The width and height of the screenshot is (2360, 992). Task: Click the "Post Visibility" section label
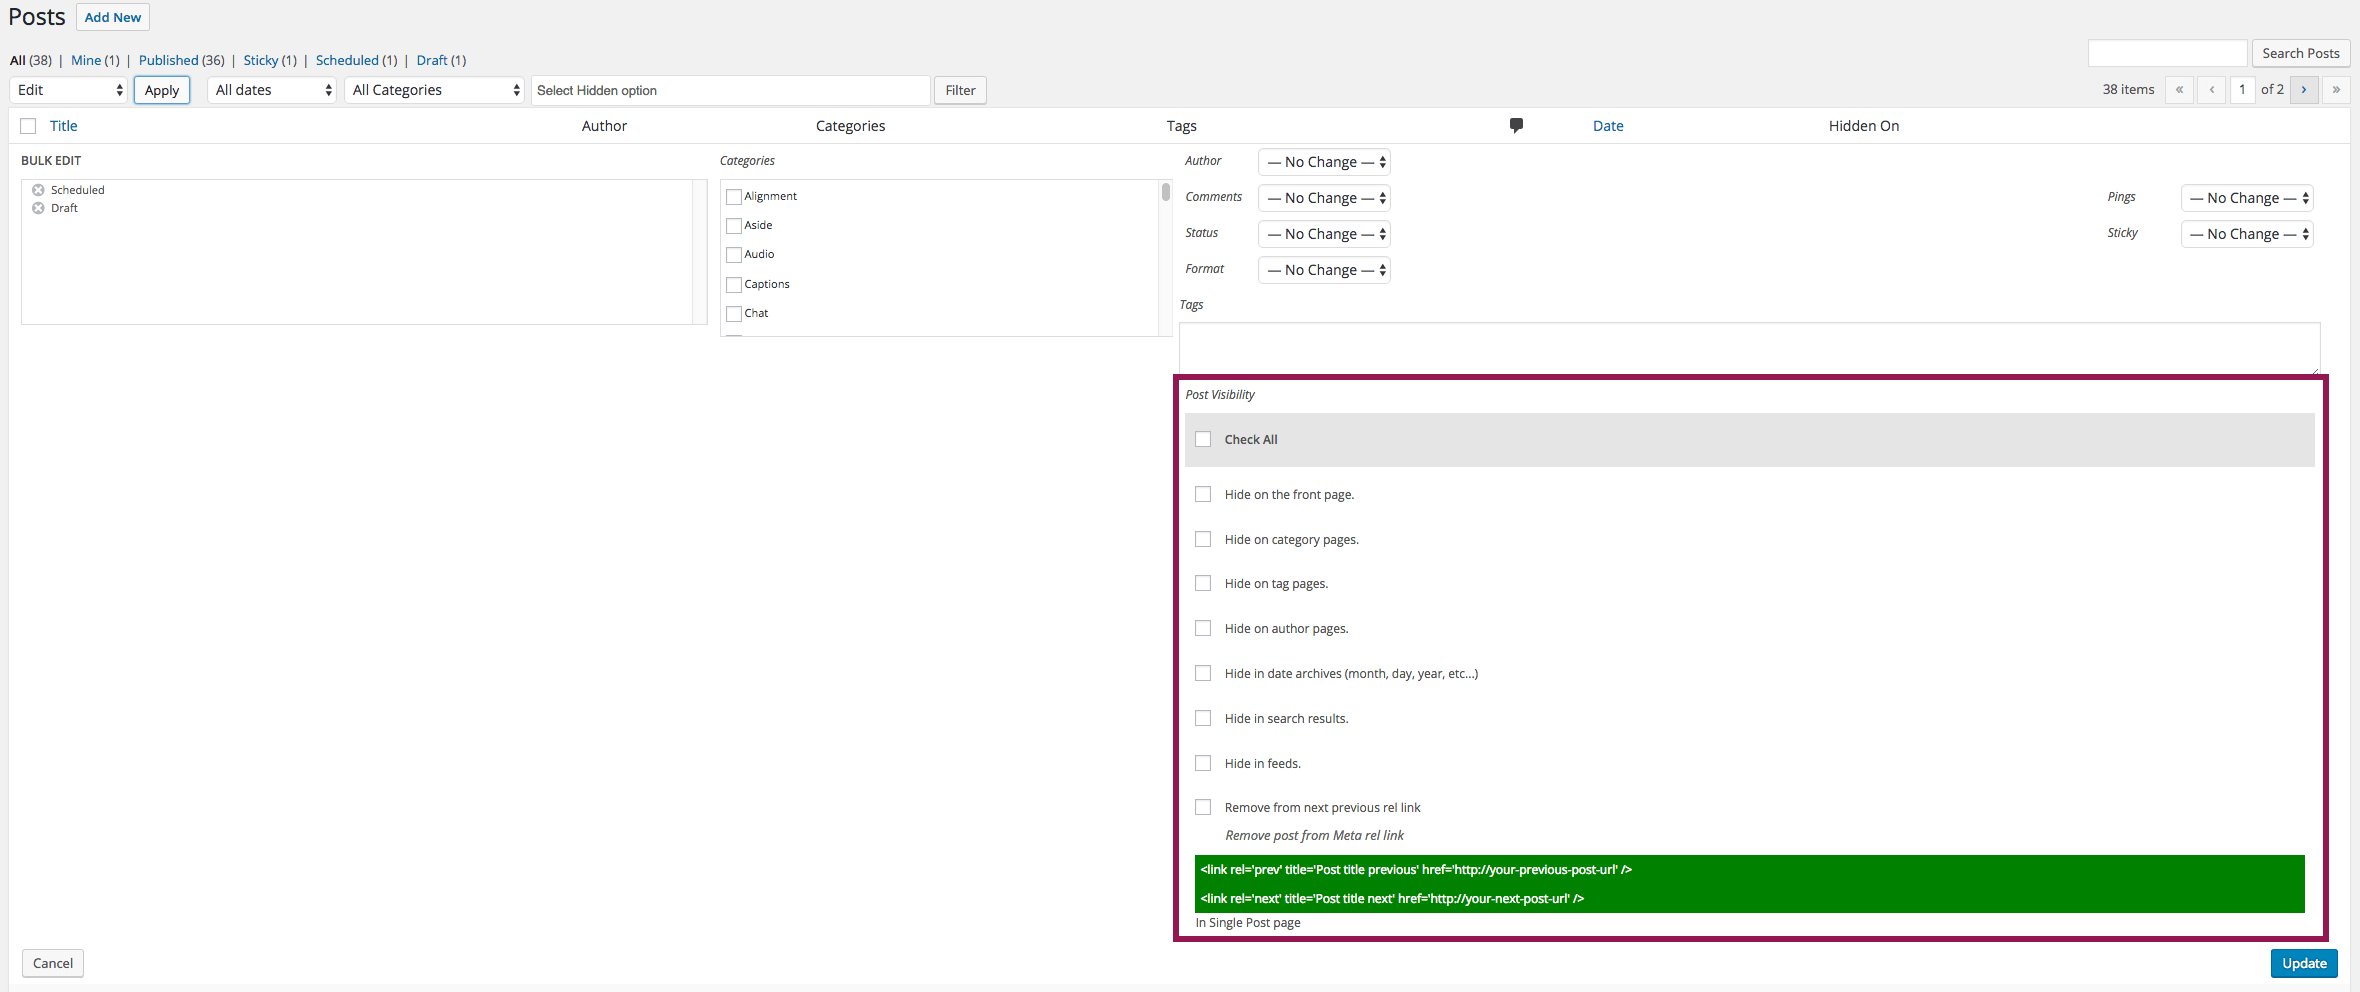point(1220,395)
